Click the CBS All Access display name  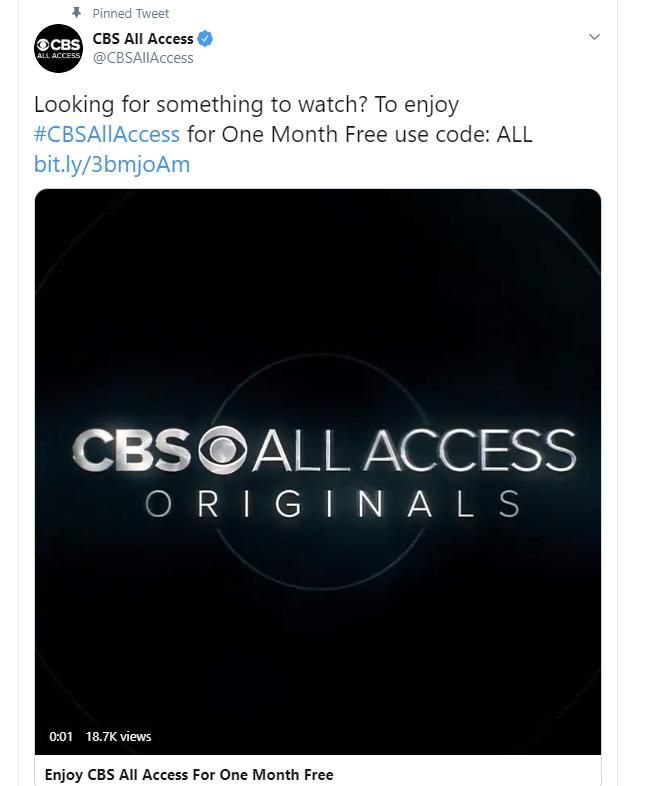[143, 39]
